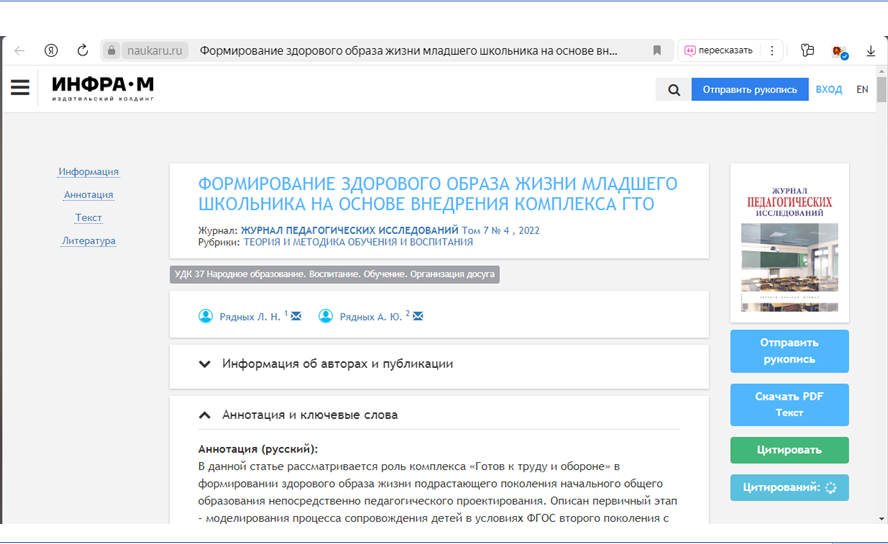The height and width of the screenshot is (544, 888).
Task: Reload the page with the refresh icon
Action: (82, 50)
